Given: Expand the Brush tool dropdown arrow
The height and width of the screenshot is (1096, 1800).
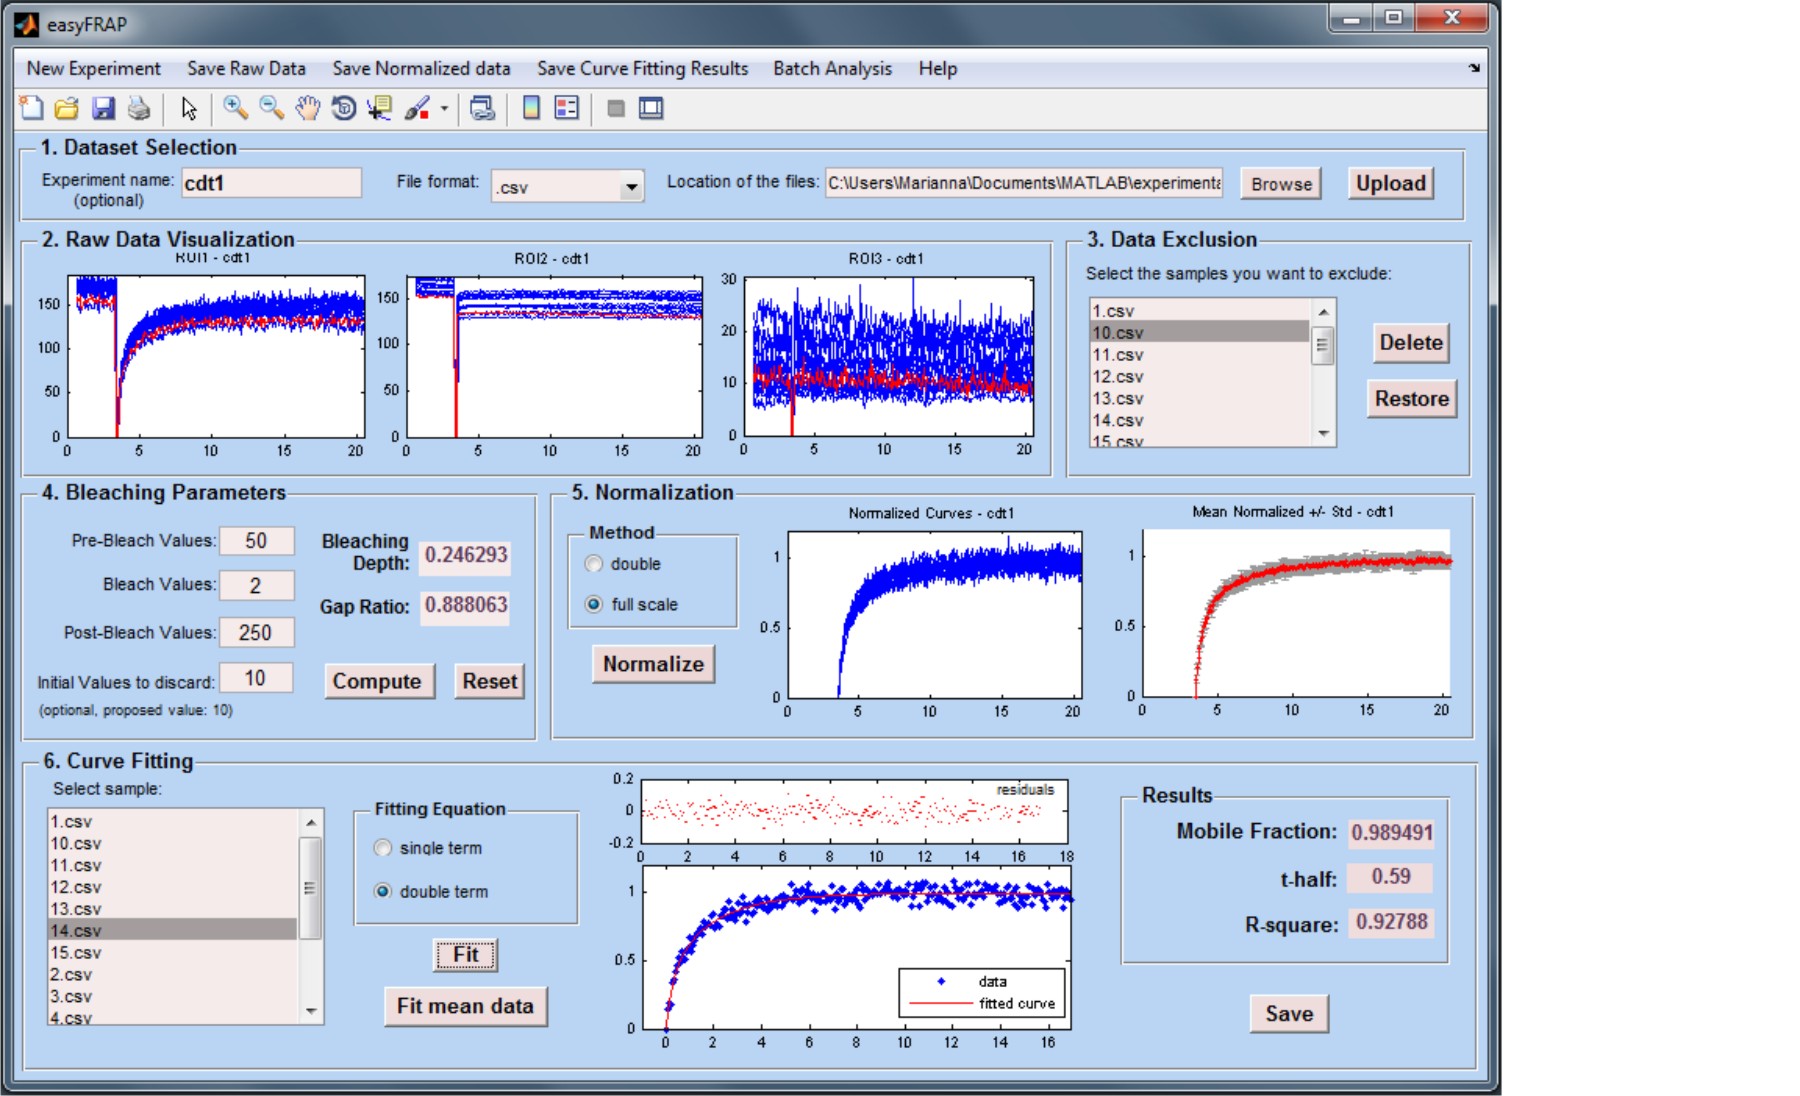Looking at the screenshot, I should 444,109.
